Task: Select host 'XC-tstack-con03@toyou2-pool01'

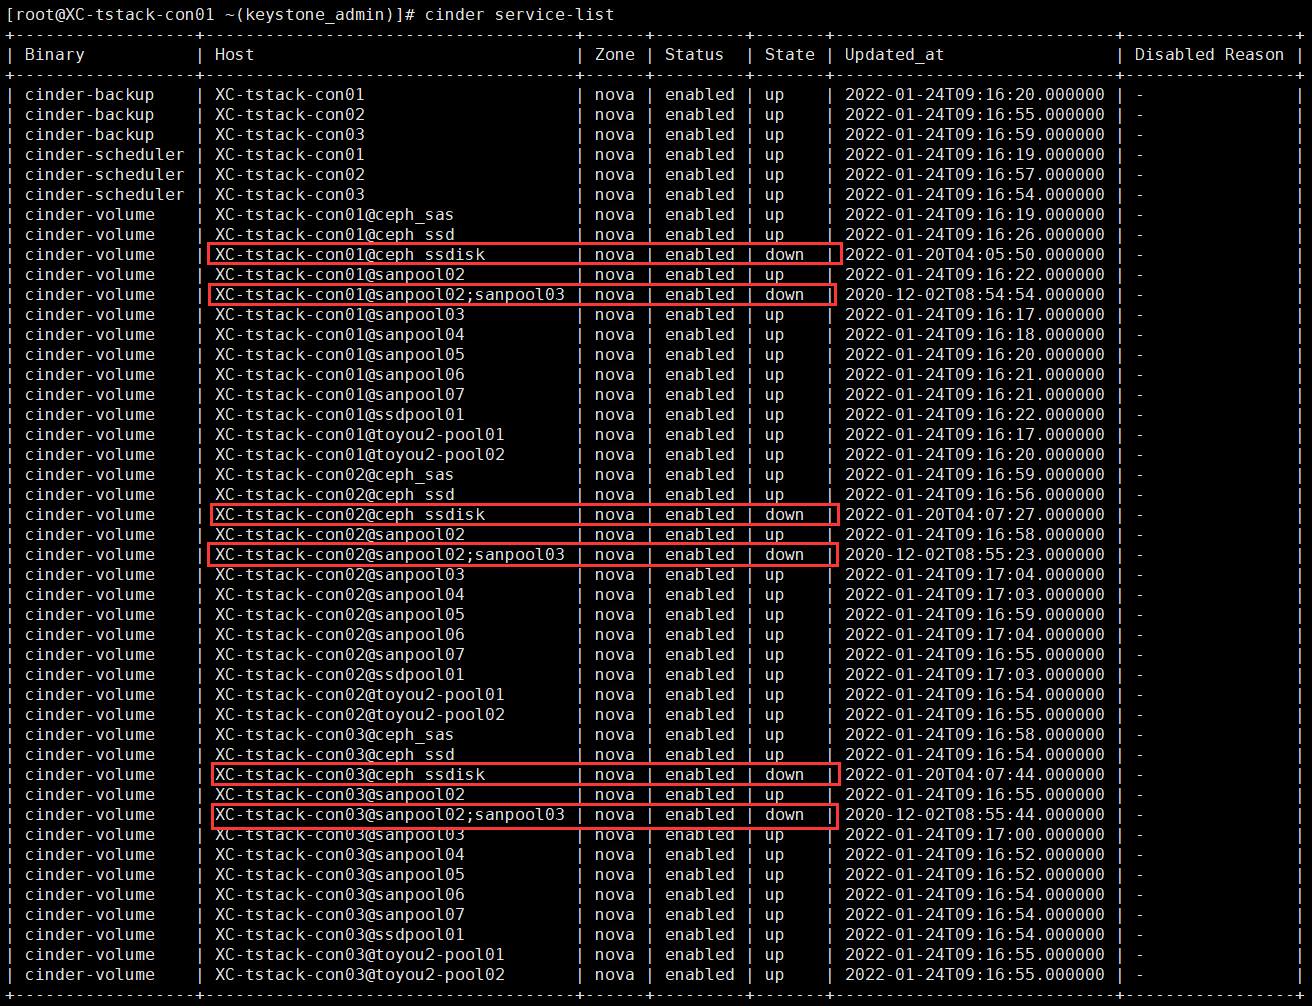Action: 359,955
